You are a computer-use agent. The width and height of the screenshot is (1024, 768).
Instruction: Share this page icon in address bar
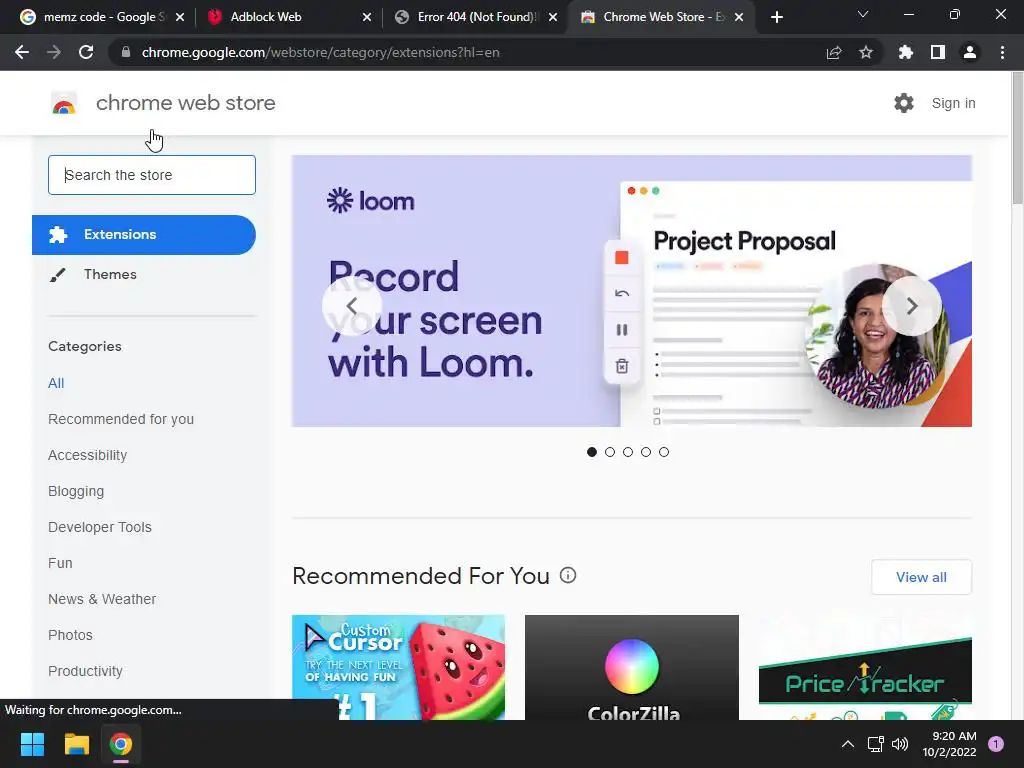[834, 52]
